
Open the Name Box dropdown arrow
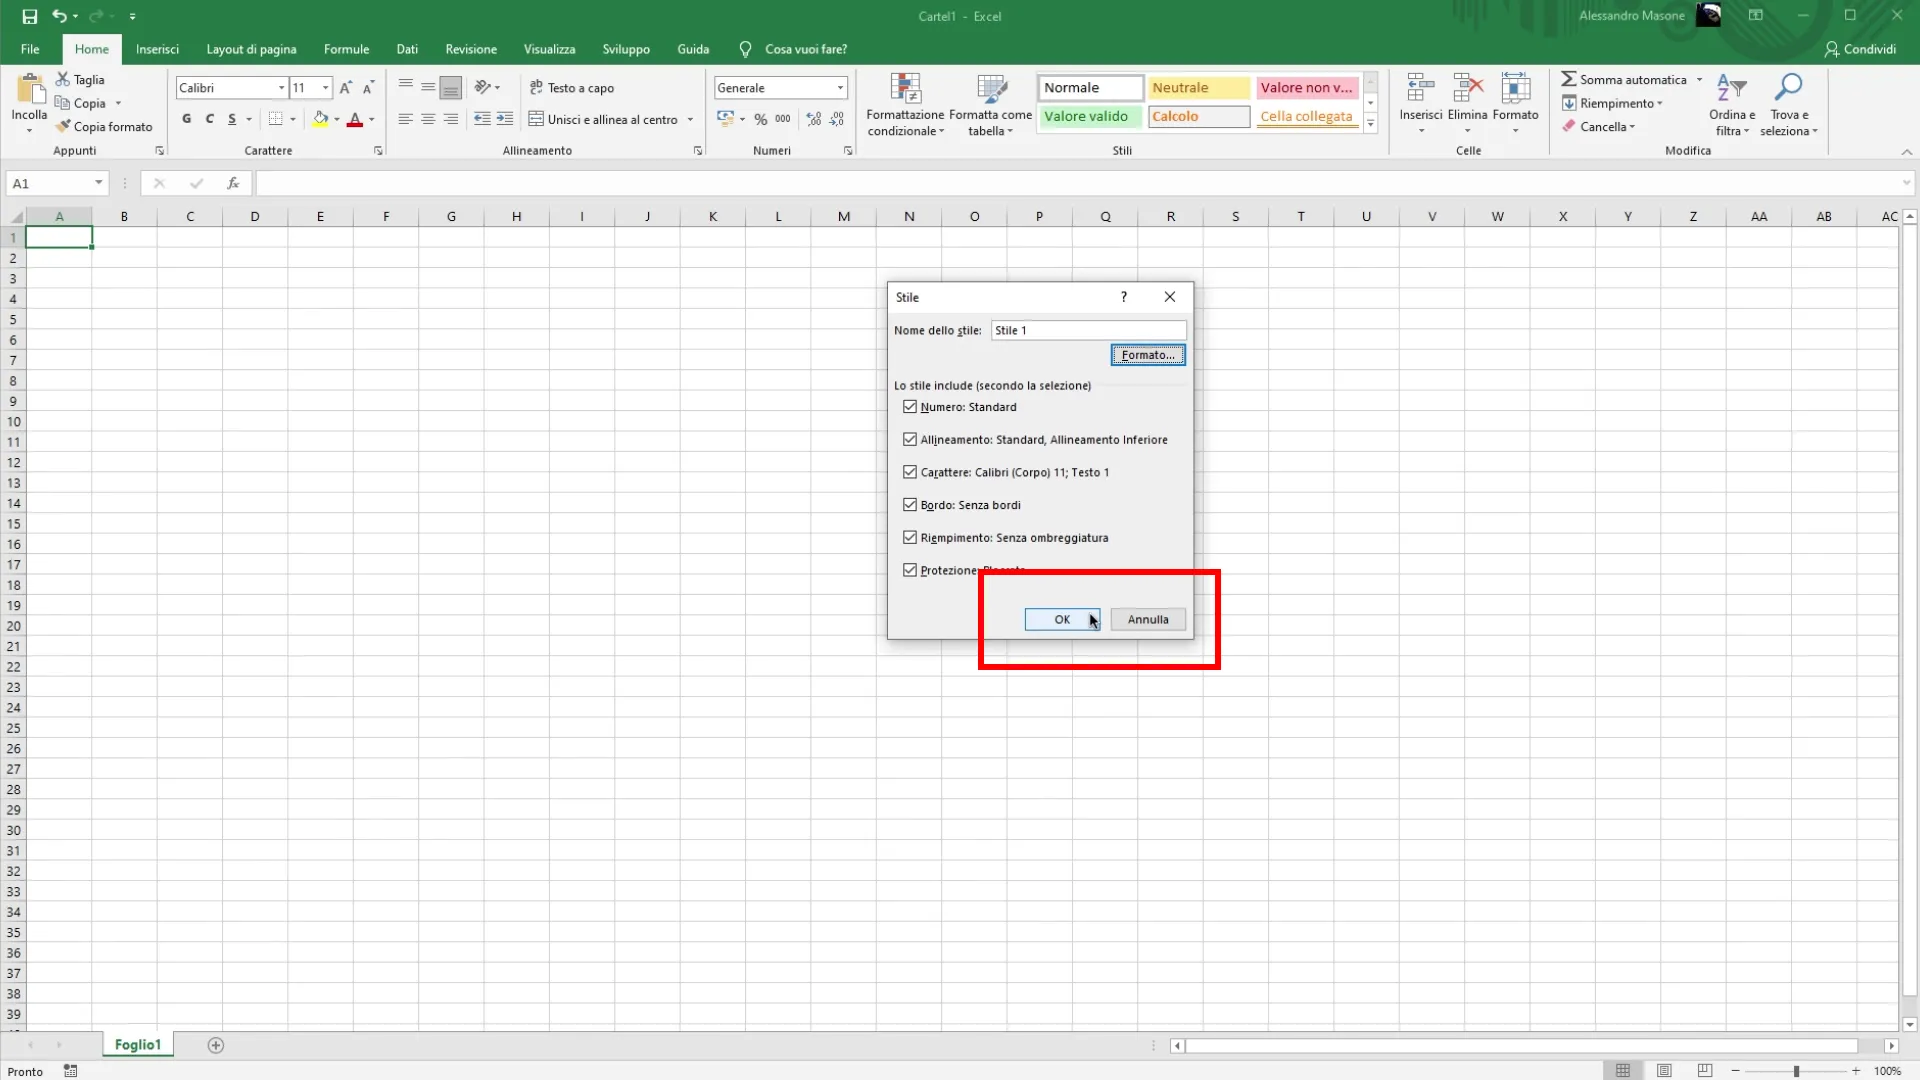(x=98, y=183)
